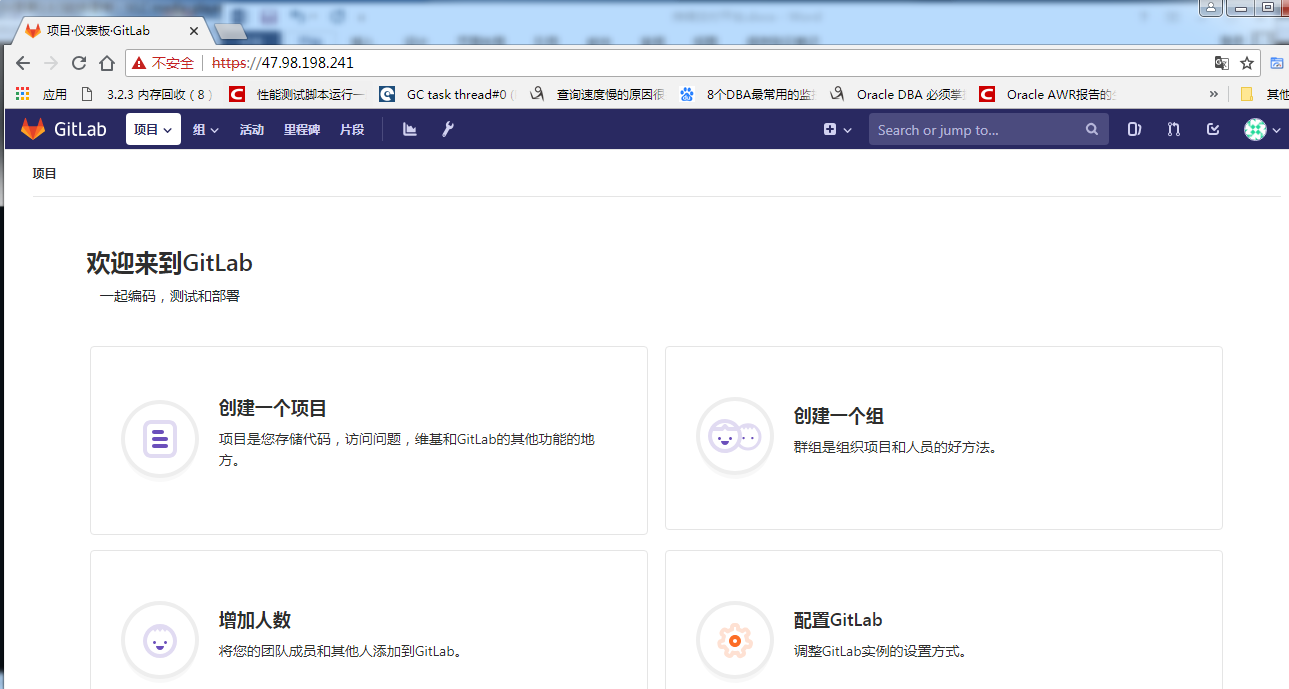
Task: Open the 增加人数 card
Action: (x=369, y=620)
